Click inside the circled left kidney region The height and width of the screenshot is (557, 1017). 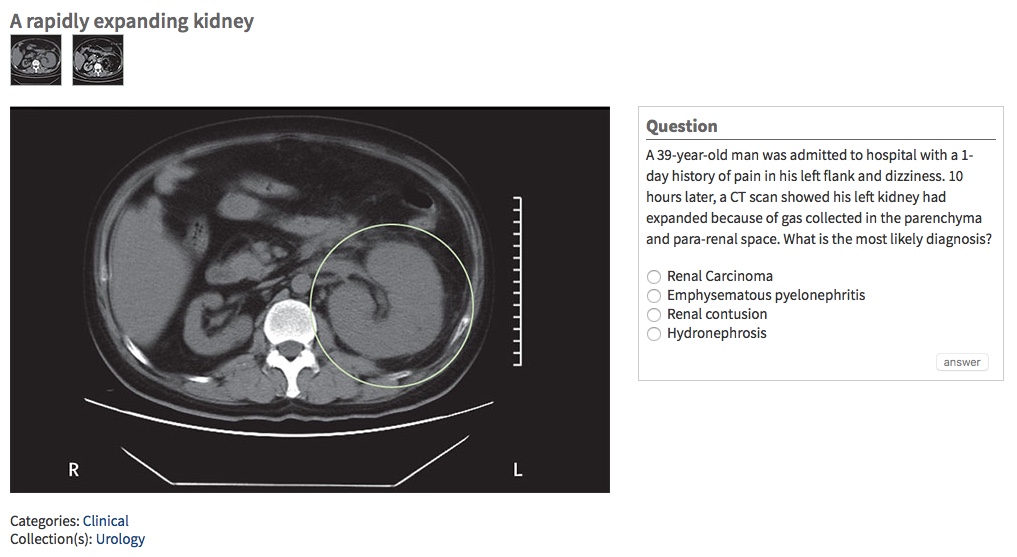click(400, 300)
